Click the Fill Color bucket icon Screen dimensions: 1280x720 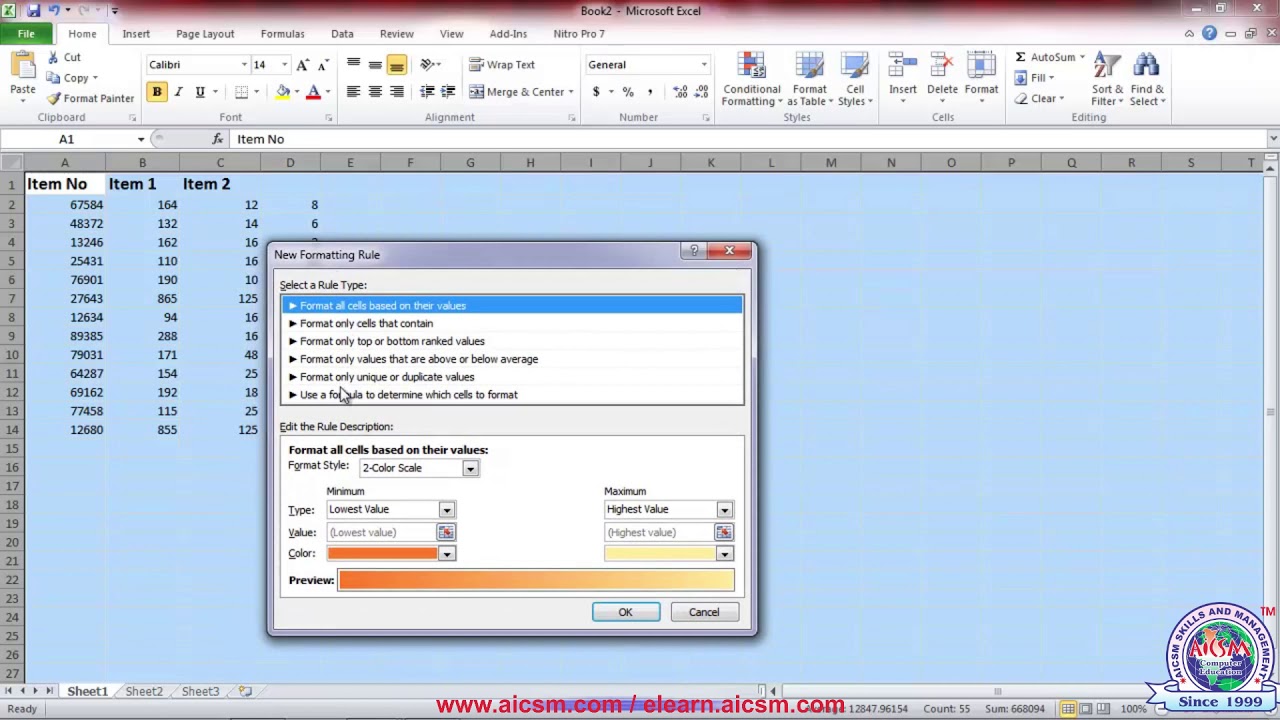283,92
